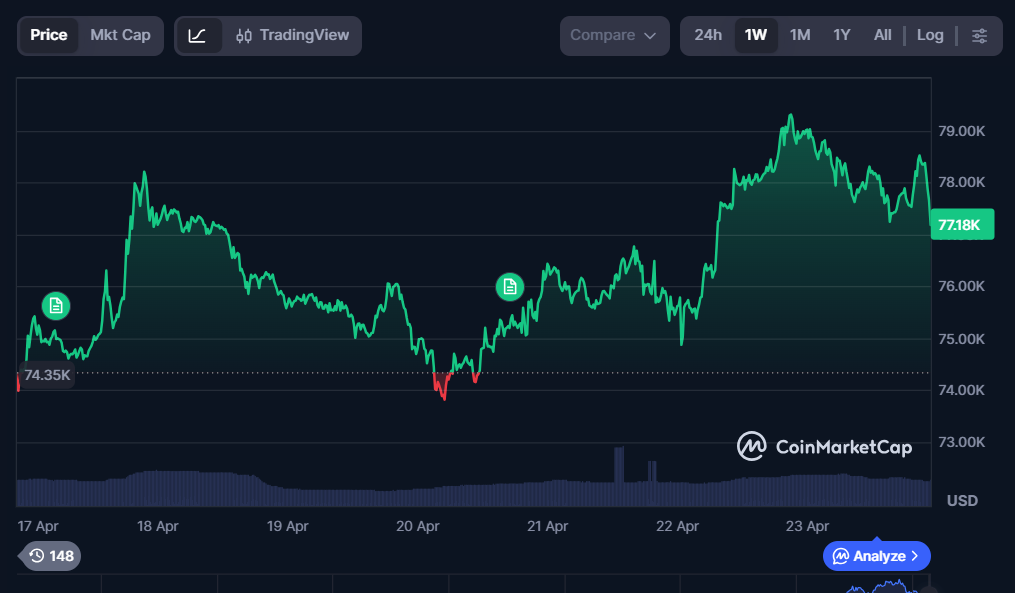Toggle Log scale for the chart
The image size is (1015, 593).
pos(930,35)
